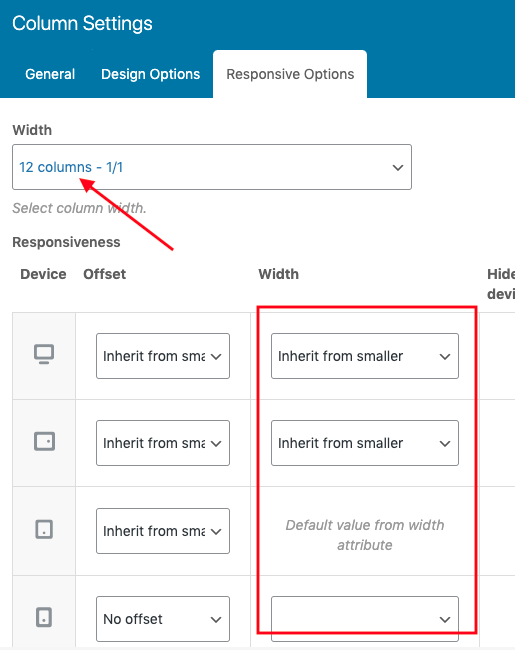The image size is (515, 650).
Task: Open the Design Options tab
Action: [151, 74]
